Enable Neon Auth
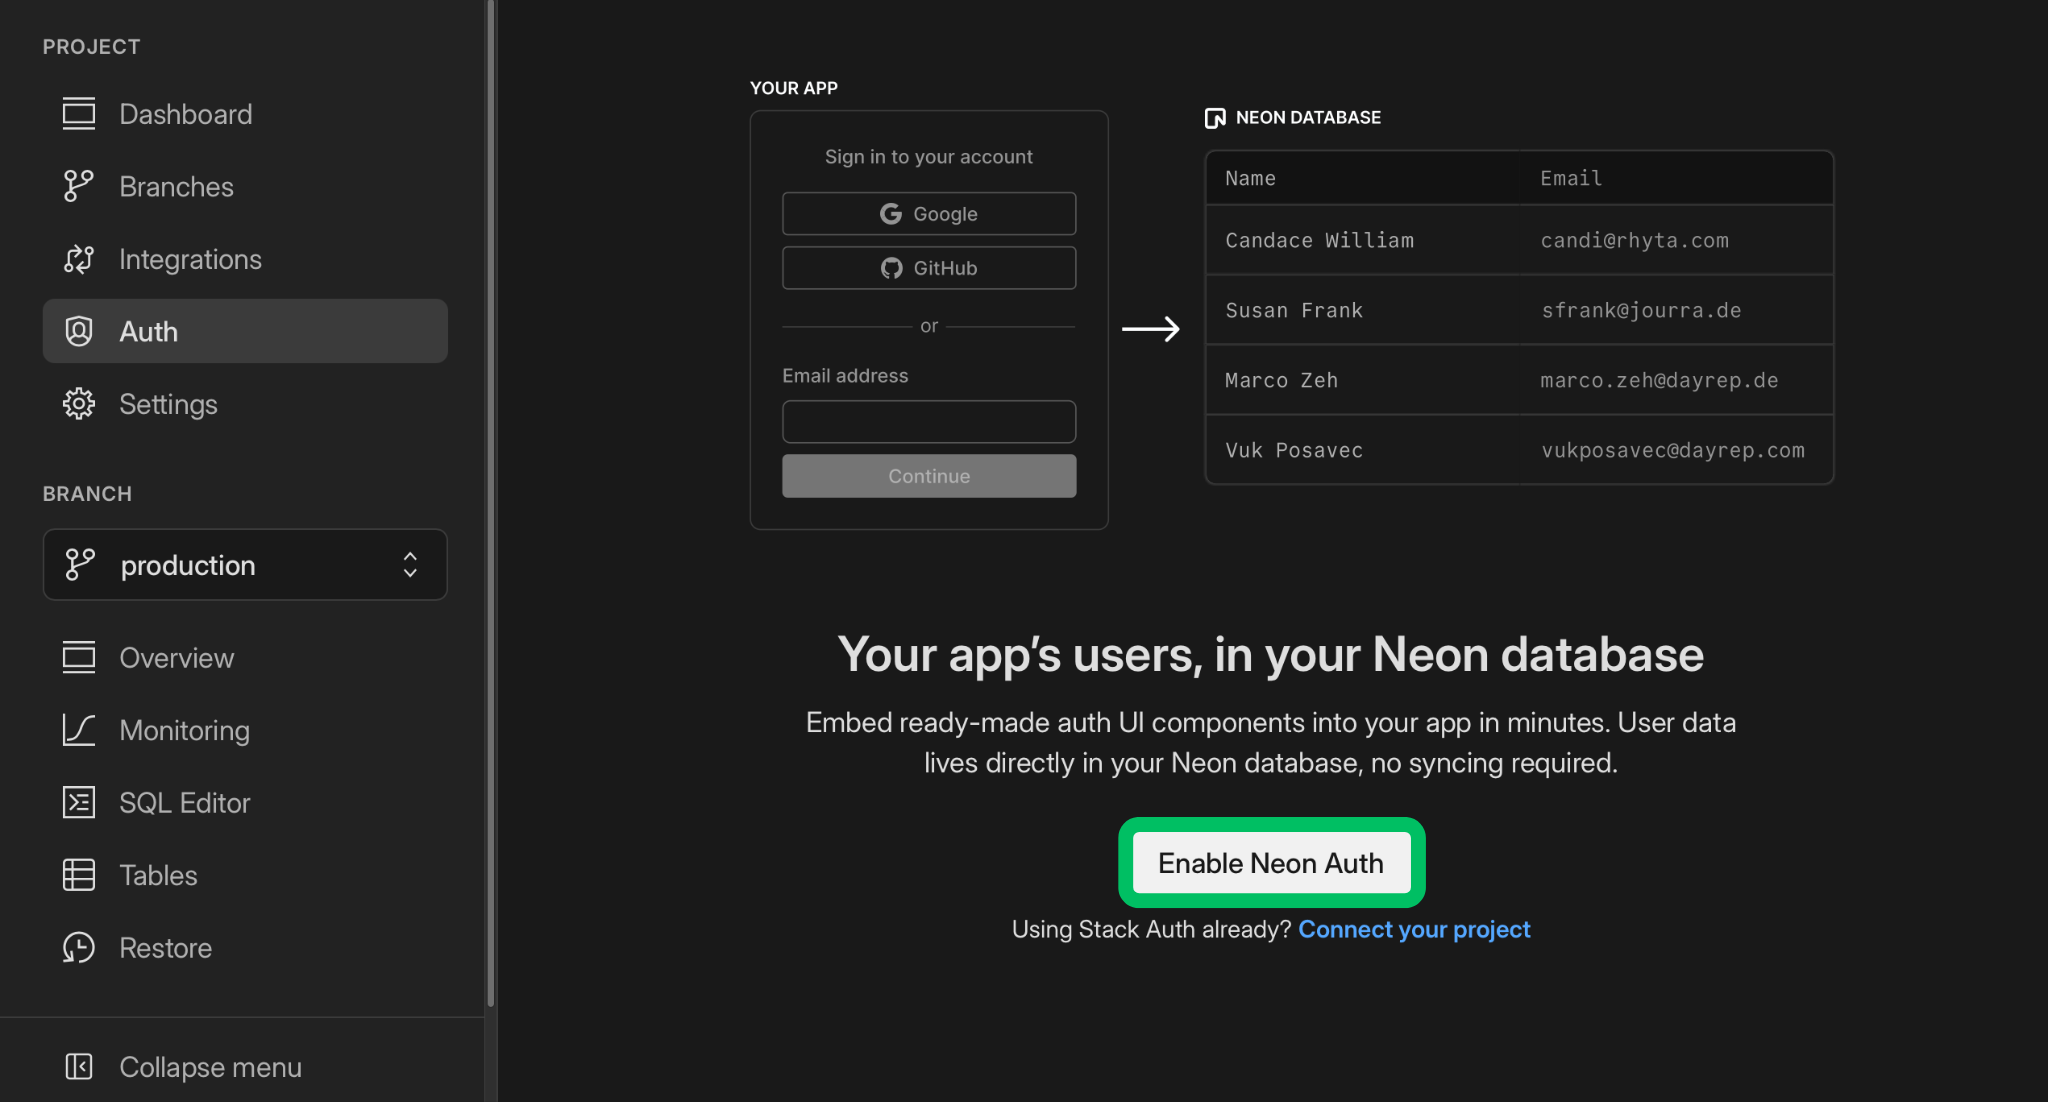The height and width of the screenshot is (1102, 2048). point(1270,862)
